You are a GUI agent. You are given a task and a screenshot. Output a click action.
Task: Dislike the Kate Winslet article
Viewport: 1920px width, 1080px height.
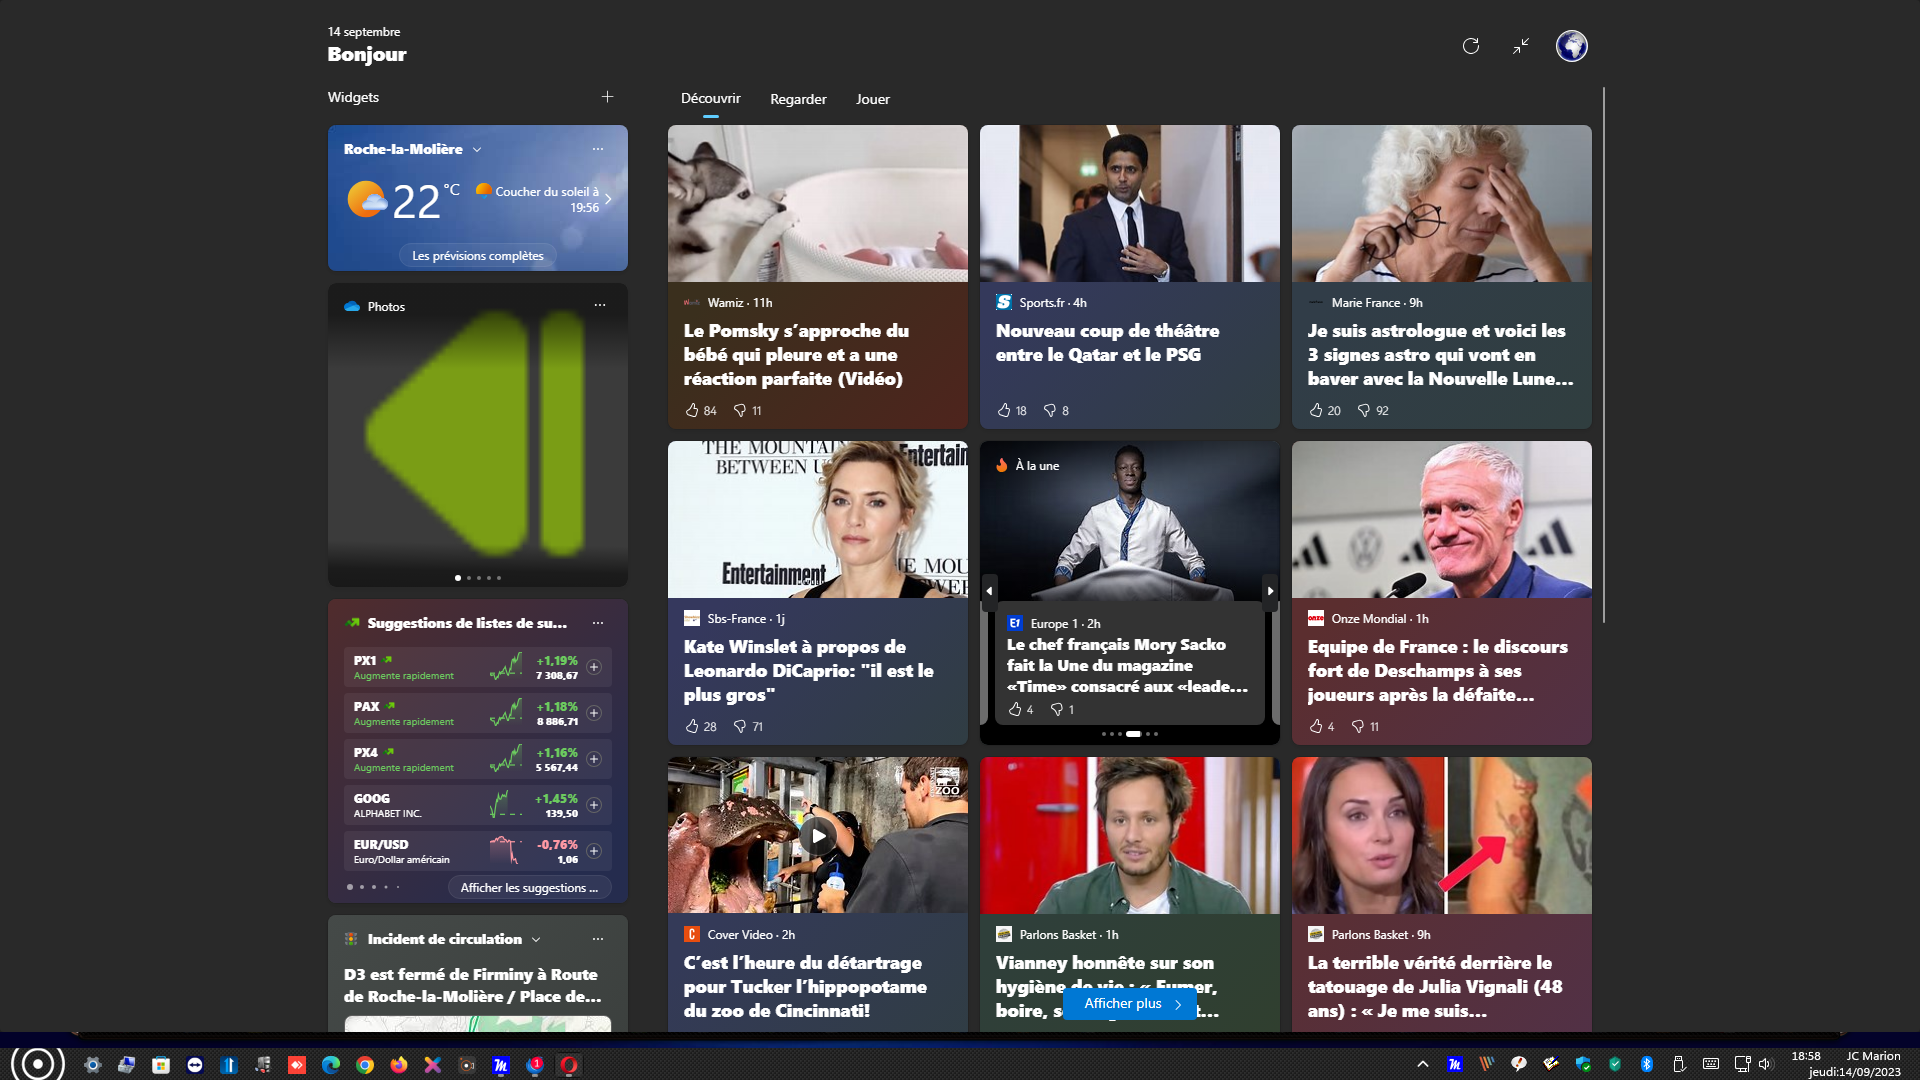[x=740, y=726]
